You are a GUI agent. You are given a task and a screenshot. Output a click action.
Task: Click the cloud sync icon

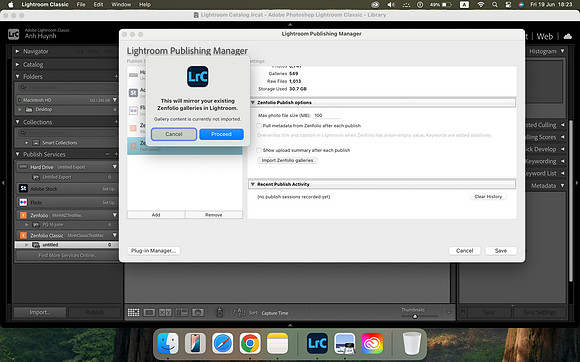tap(567, 36)
